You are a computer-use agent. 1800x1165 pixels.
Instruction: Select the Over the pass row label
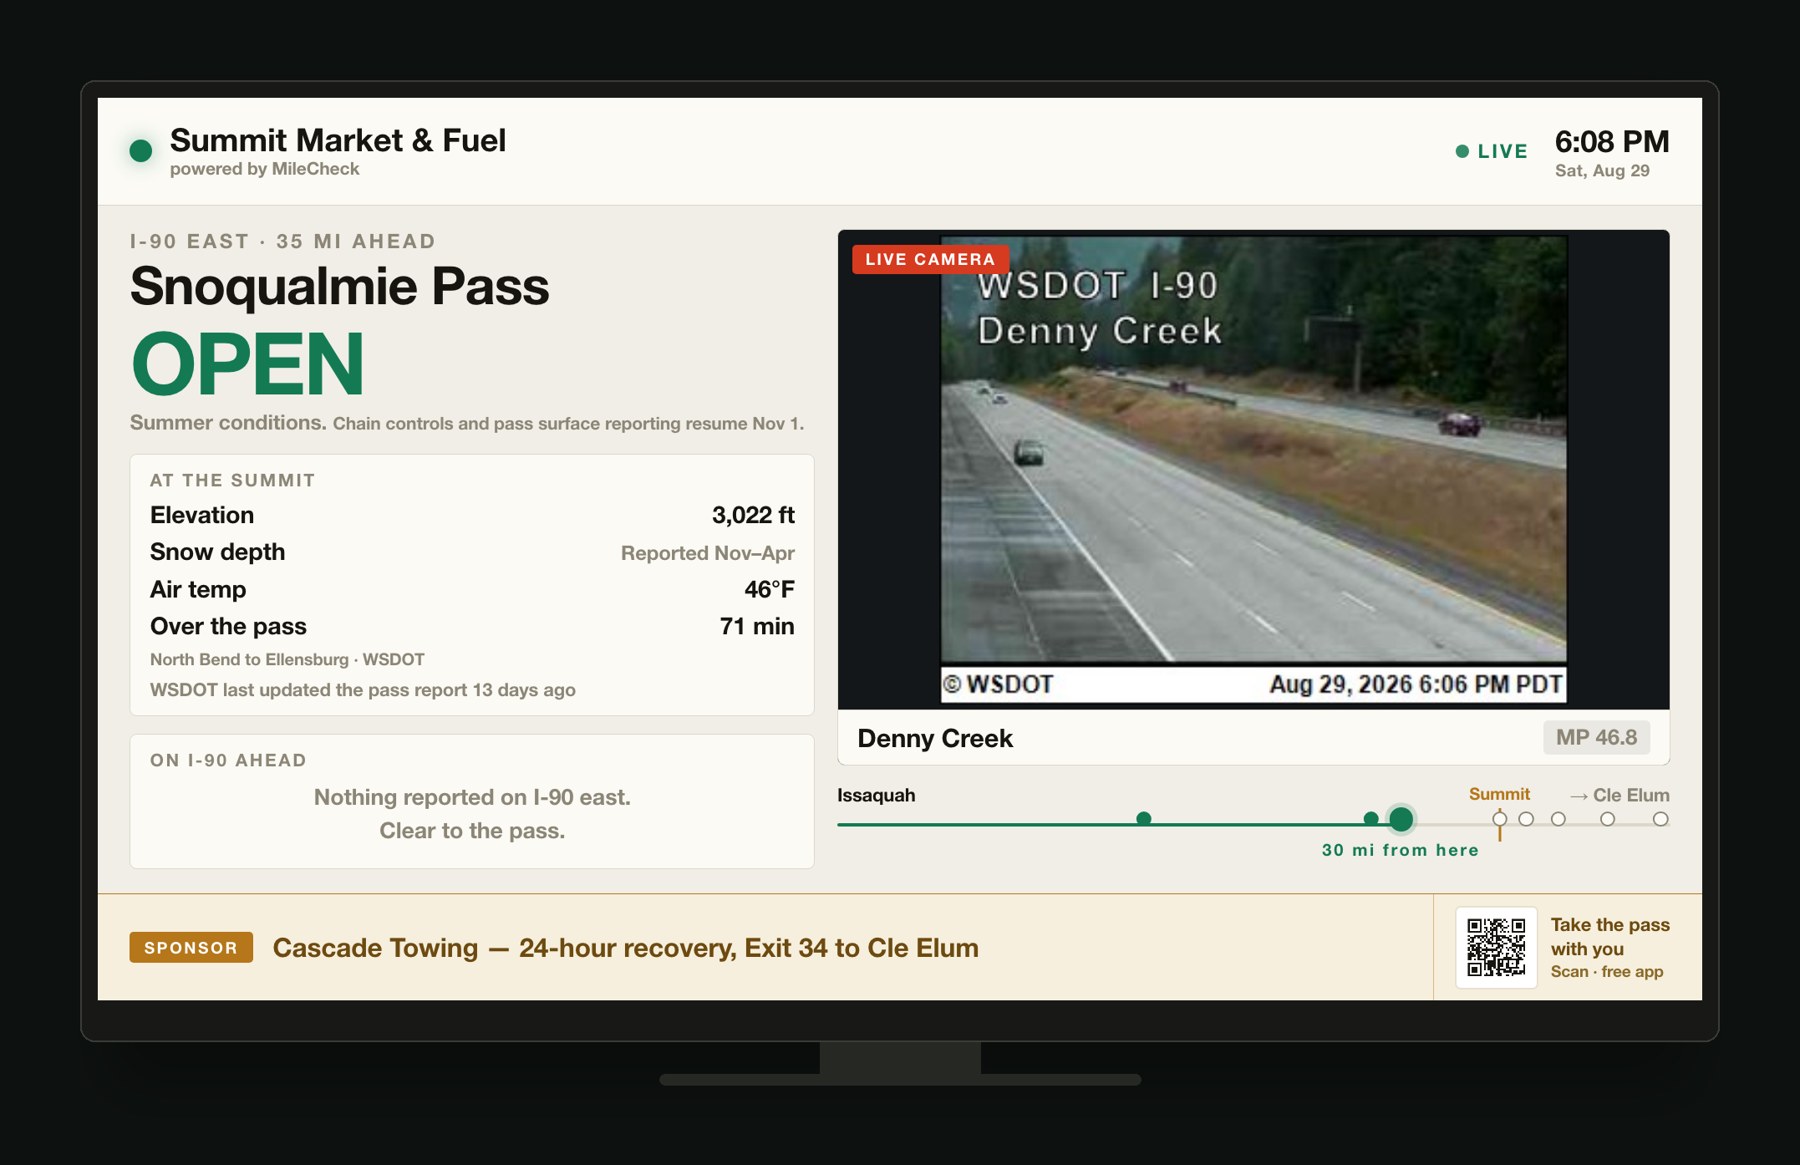tap(228, 626)
